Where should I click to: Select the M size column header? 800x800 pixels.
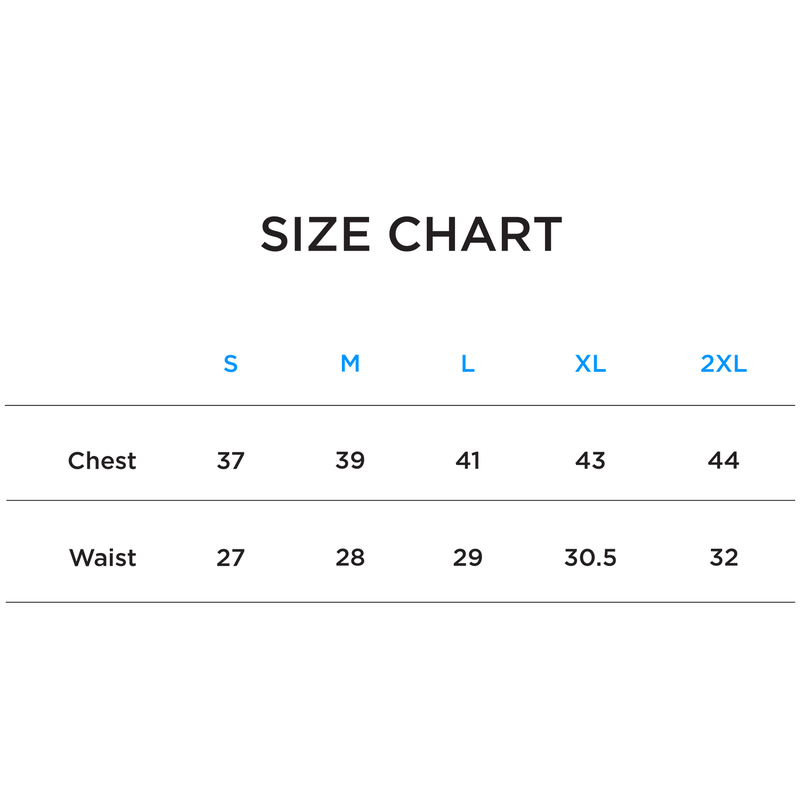(x=350, y=364)
